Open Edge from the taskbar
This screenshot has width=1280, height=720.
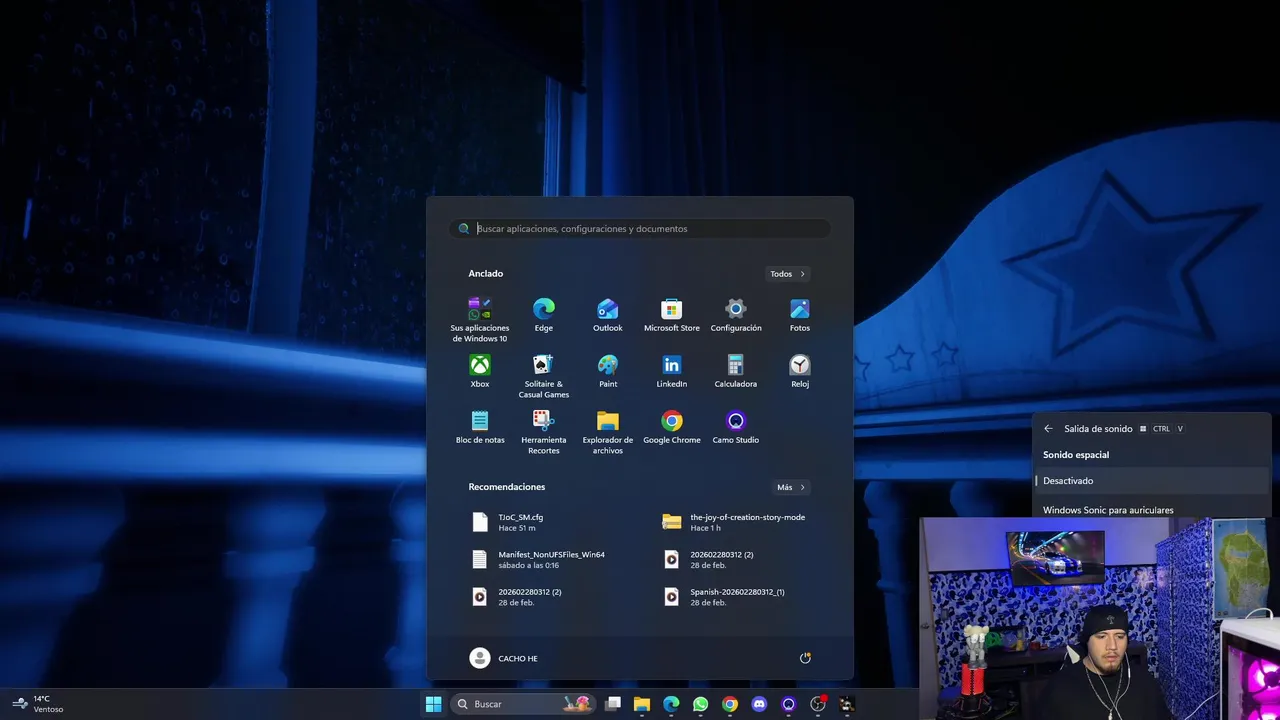click(x=671, y=704)
